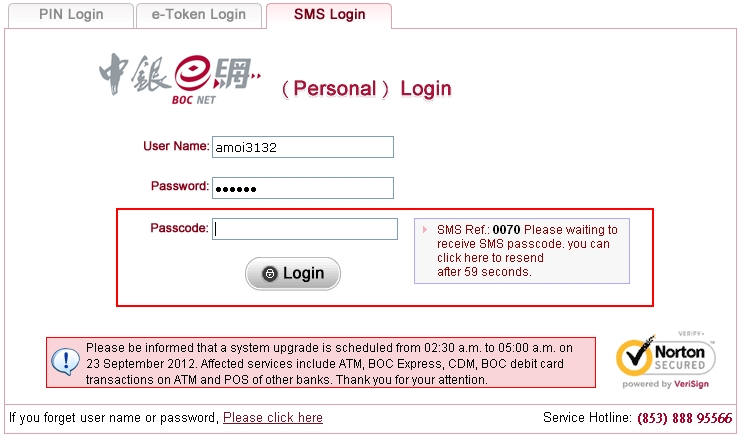Click the BOC NET logo

[x=180, y=79]
